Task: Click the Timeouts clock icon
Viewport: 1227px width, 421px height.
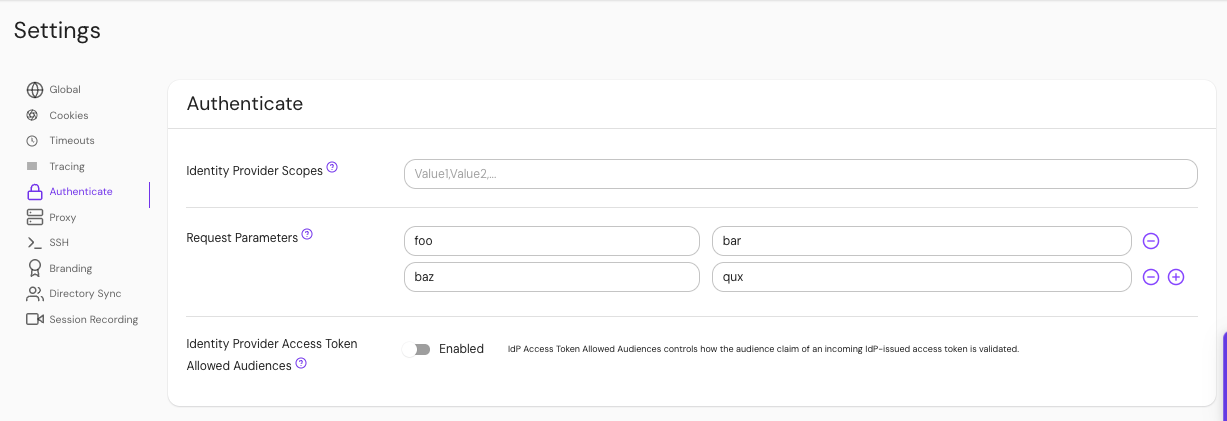Action: [33, 141]
